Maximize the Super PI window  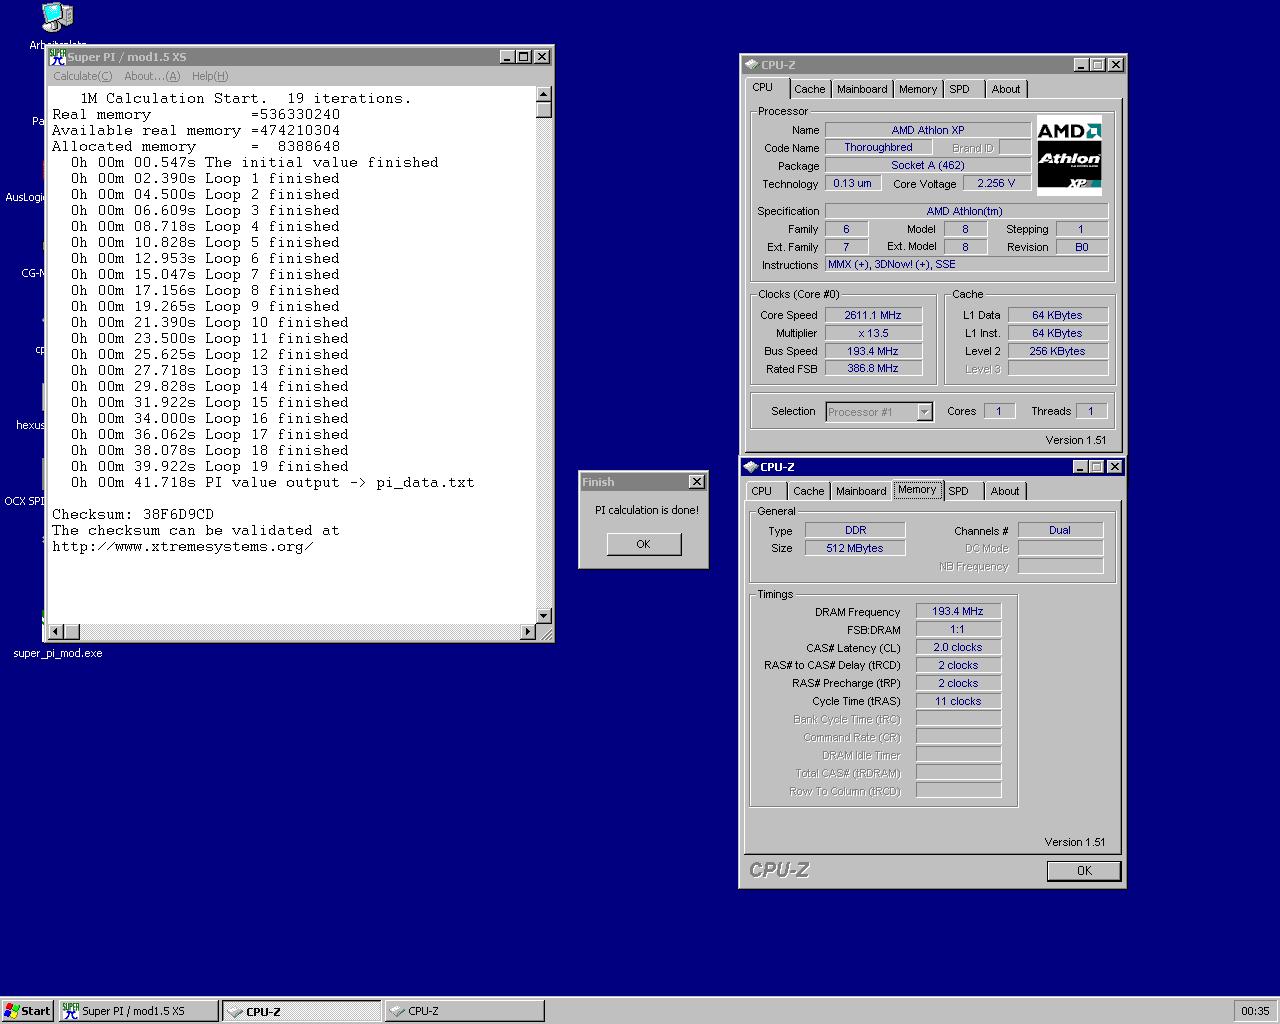[x=523, y=57]
